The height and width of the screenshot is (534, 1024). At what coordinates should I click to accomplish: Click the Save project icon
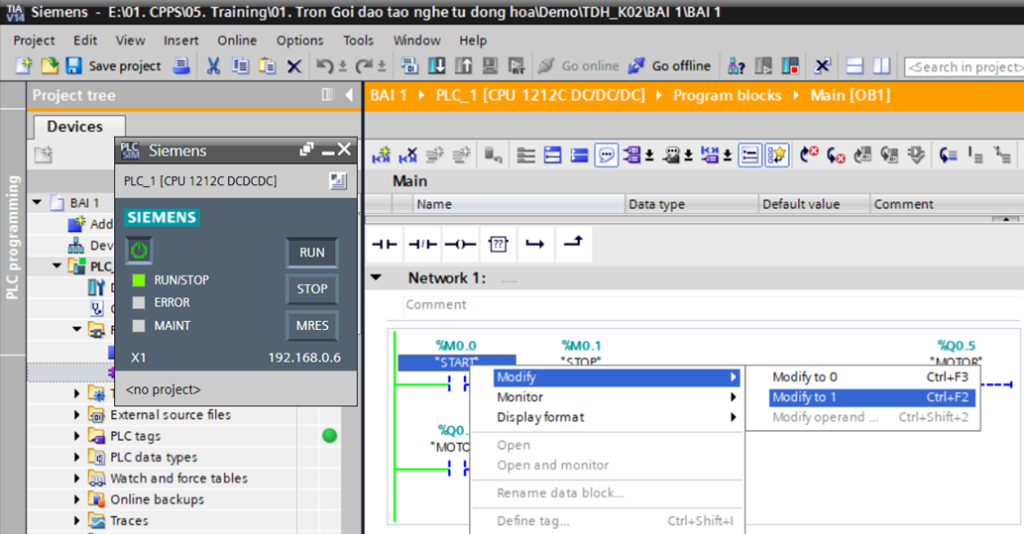[x=73, y=66]
